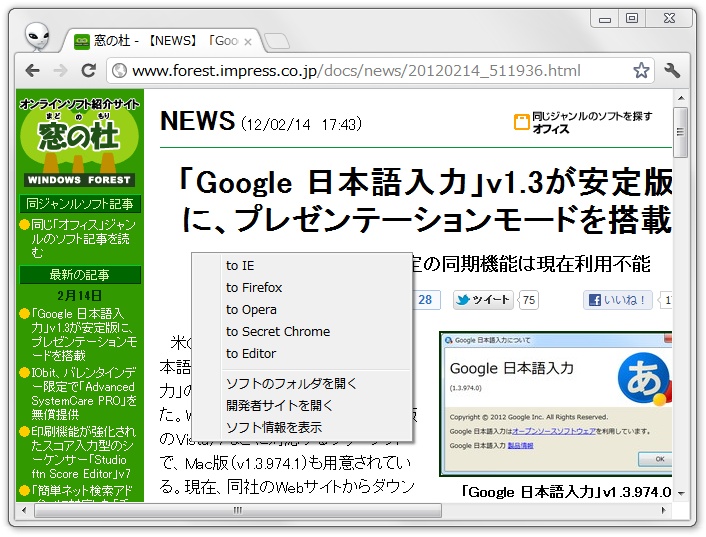The image size is (706, 537).
Task: Click the tweet count 75 bubble
Action: (x=529, y=300)
